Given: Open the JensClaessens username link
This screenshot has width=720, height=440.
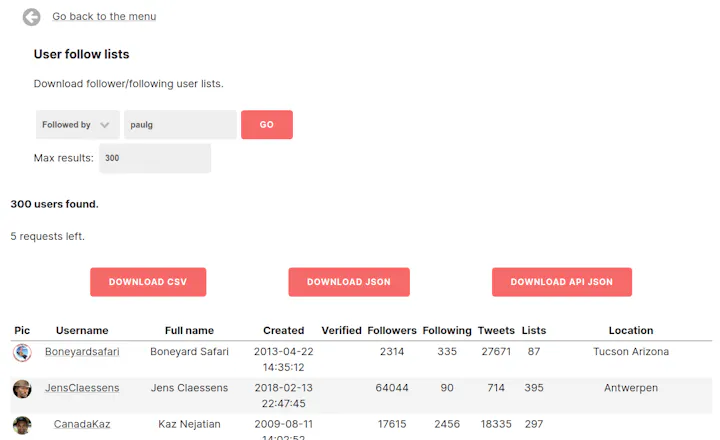Looking at the screenshot, I should pos(82,388).
